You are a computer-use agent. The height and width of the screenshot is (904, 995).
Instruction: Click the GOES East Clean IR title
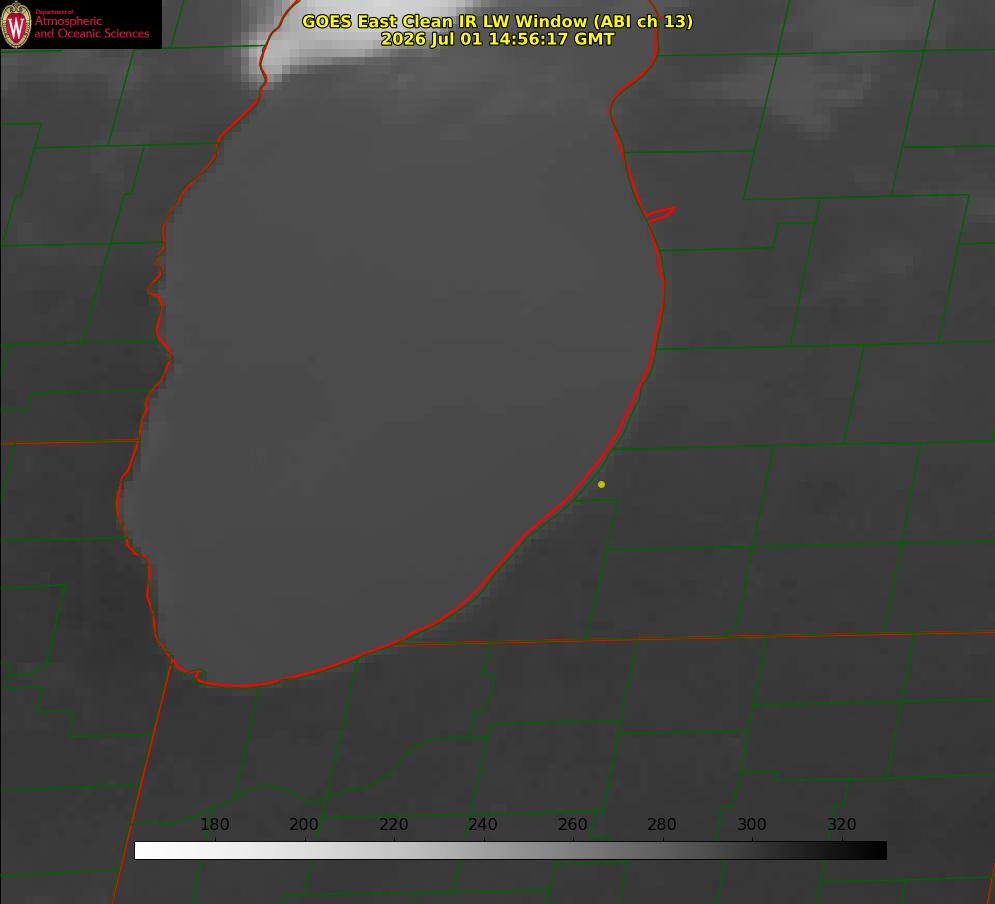coord(497,21)
